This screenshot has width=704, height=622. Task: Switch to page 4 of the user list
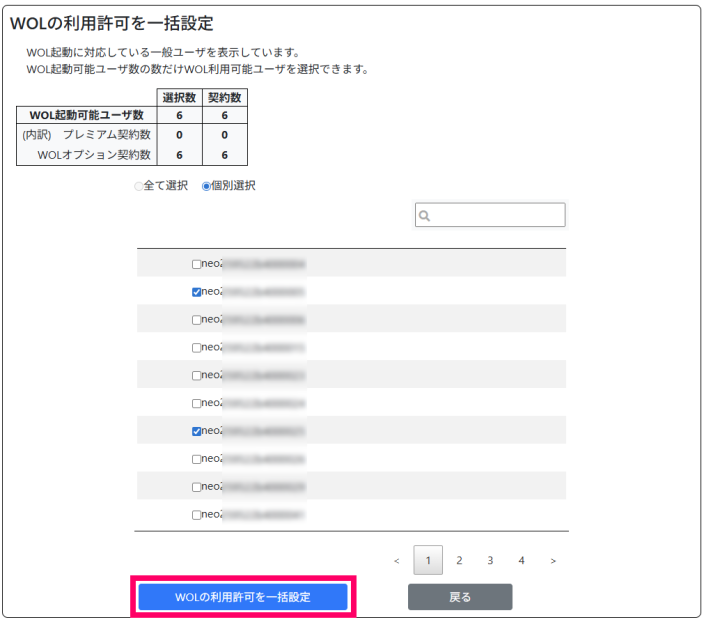pyautogui.click(x=521, y=561)
